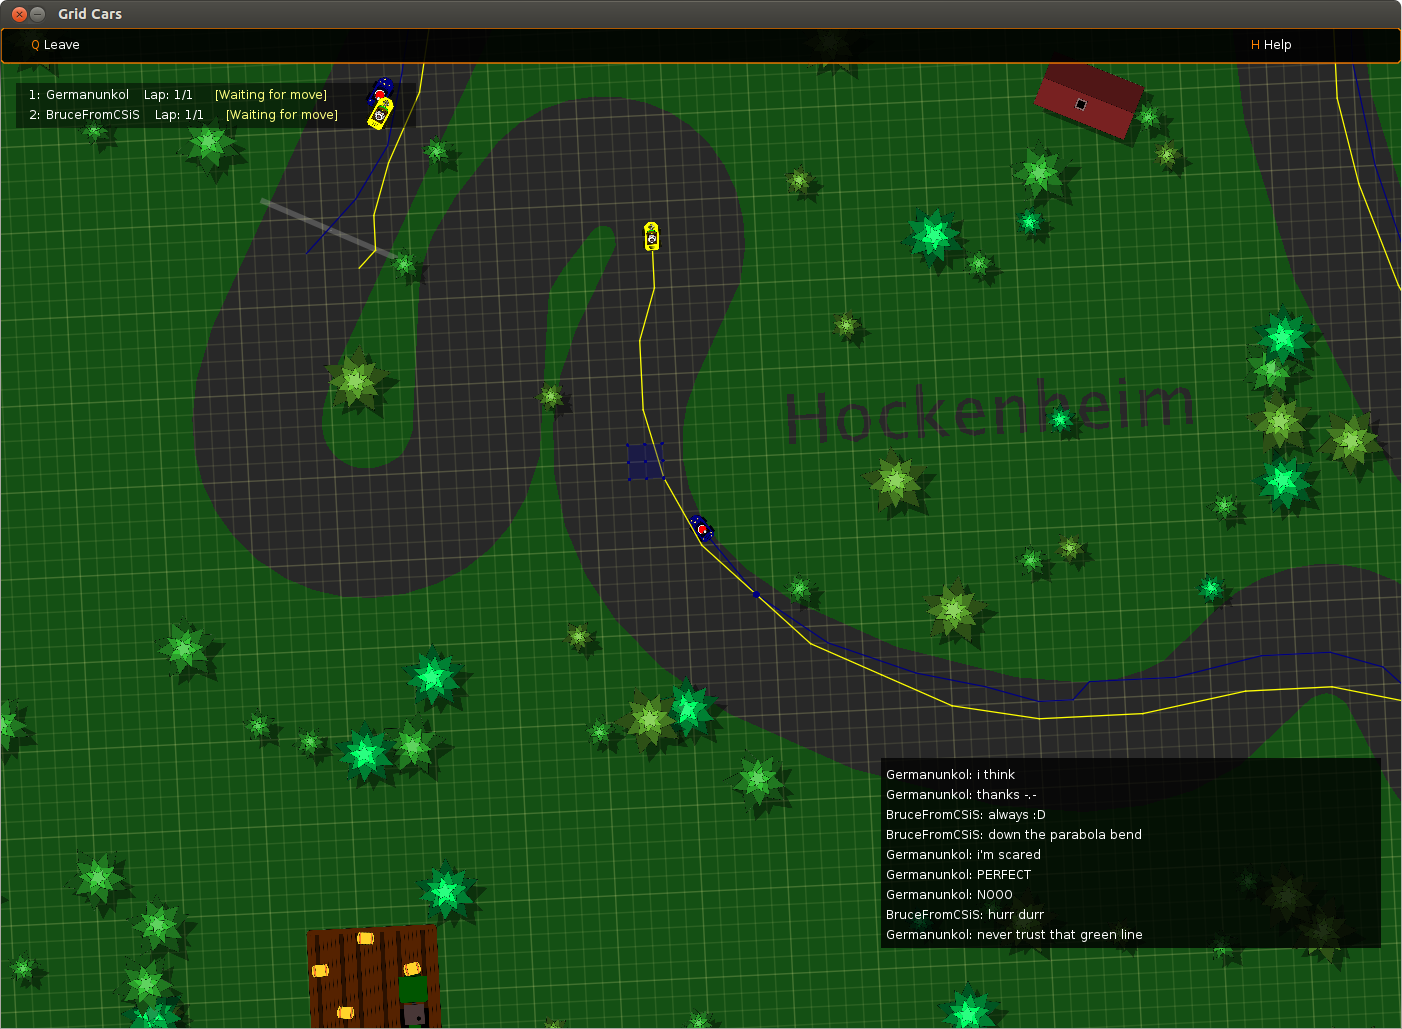Pick top-left corner dot of blue move grid
The width and height of the screenshot is (1402, 1029).
pyautogui.click(x=628, y=445)
